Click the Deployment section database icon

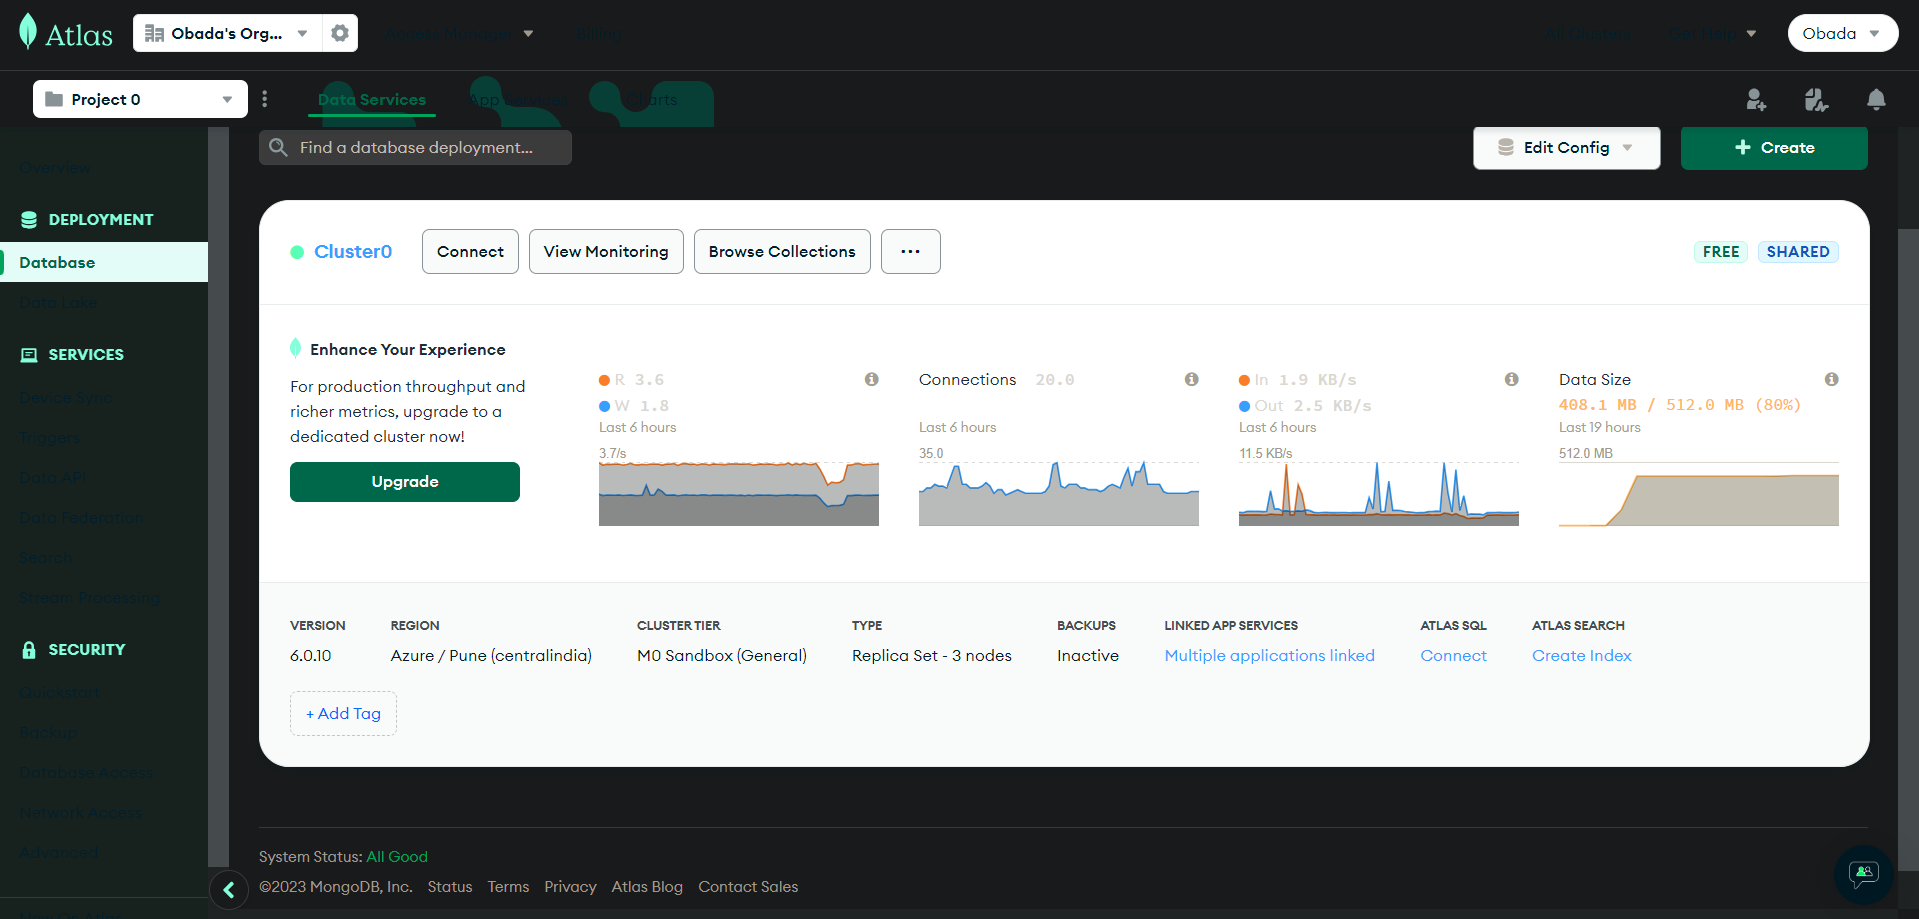point(29,220)
